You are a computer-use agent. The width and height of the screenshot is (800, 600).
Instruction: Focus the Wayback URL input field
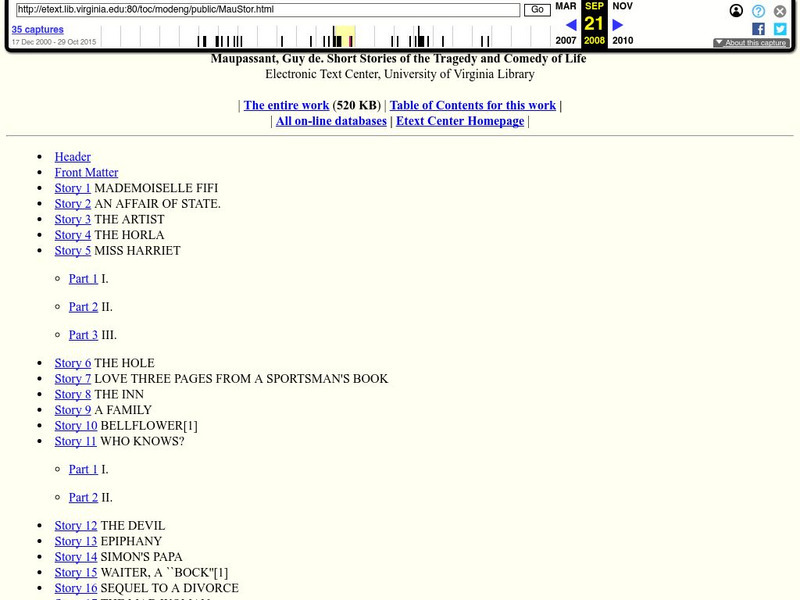pyautogui.click(x=268, y=10)
